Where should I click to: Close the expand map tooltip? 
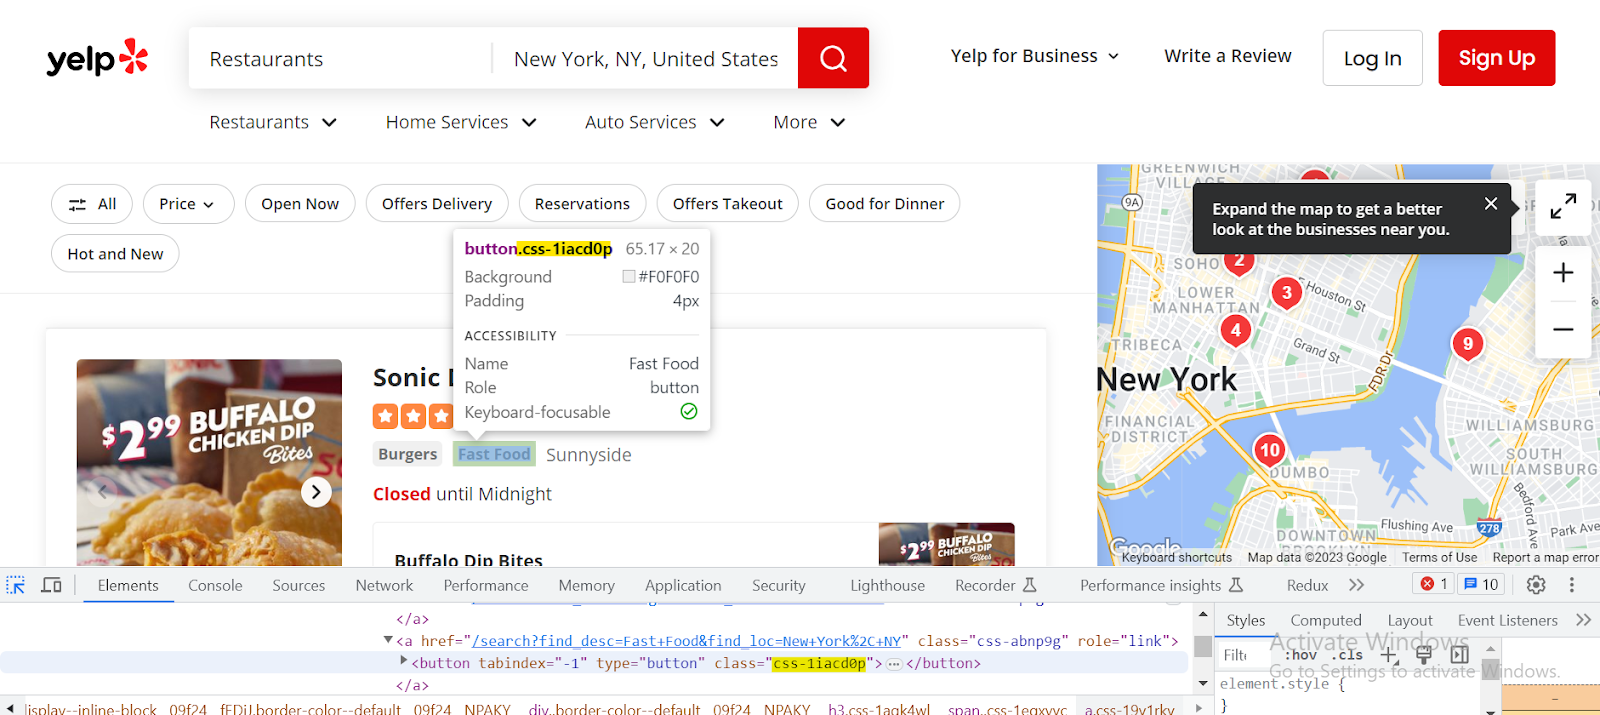[1491, 204]
